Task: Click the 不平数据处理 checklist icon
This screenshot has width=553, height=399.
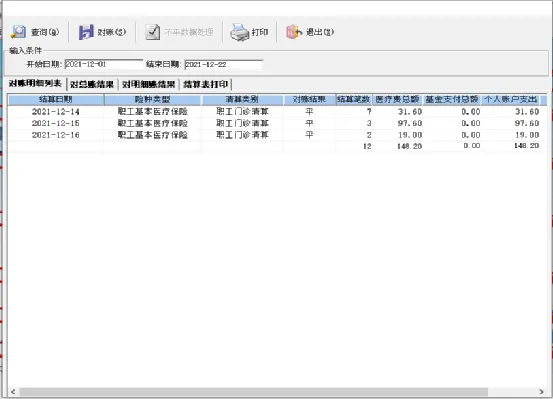Action: pyautogui.click(x=153, y=32)
